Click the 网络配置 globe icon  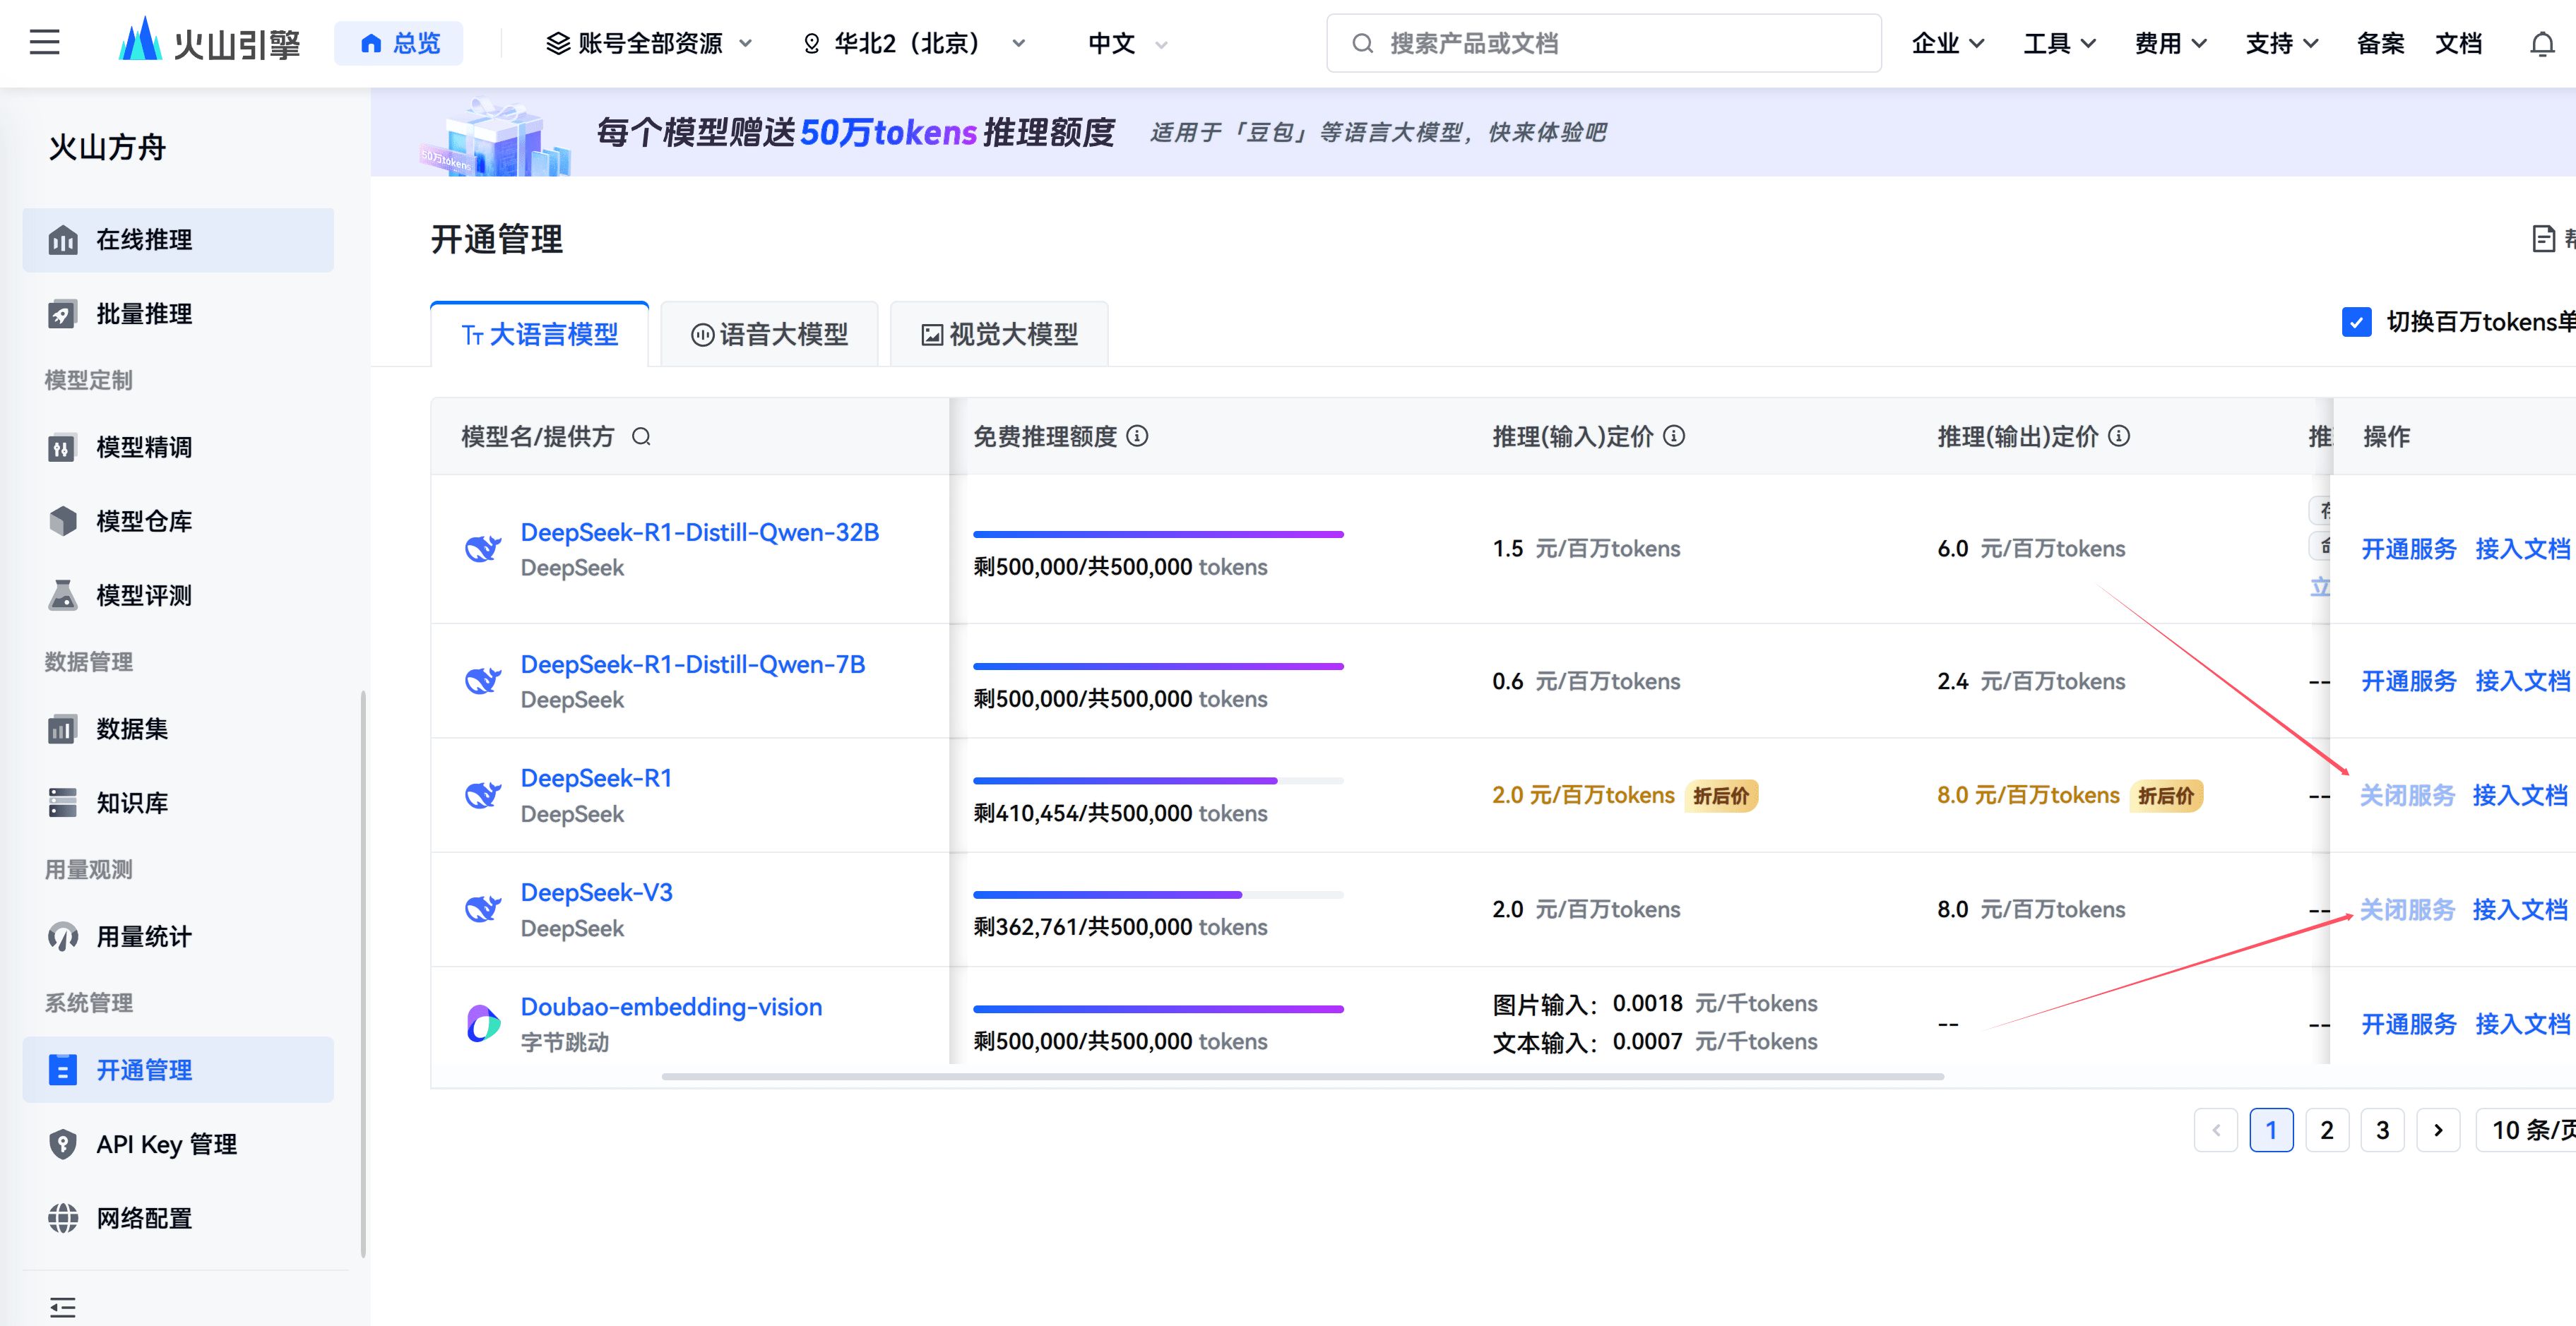click(63, 1218)
